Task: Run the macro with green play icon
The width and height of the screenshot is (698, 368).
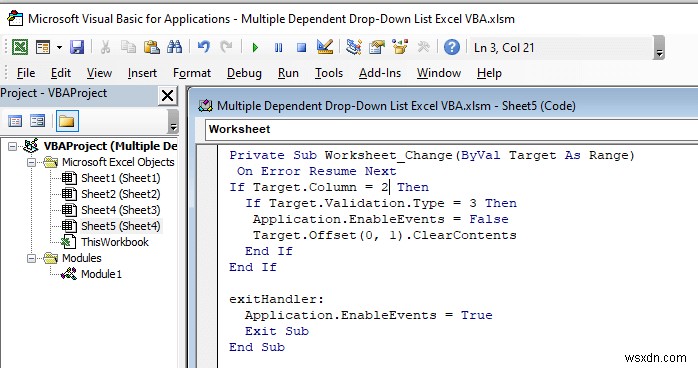Action: [x=255, y=47]
